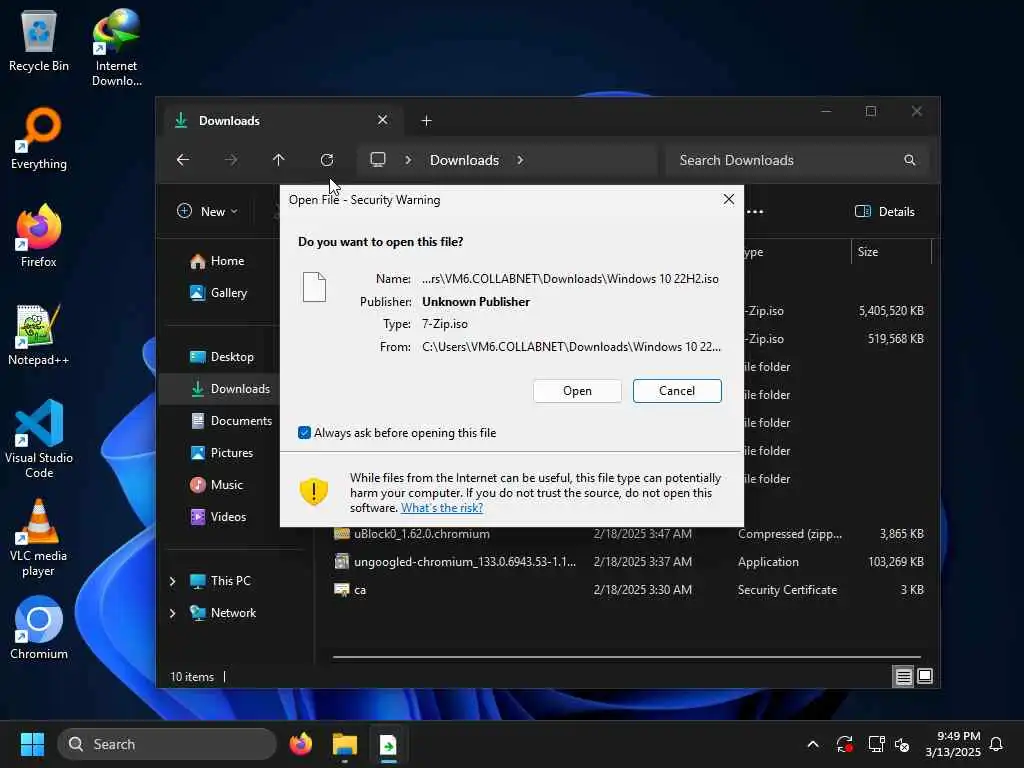Follow the What's the risk? link

442,507
